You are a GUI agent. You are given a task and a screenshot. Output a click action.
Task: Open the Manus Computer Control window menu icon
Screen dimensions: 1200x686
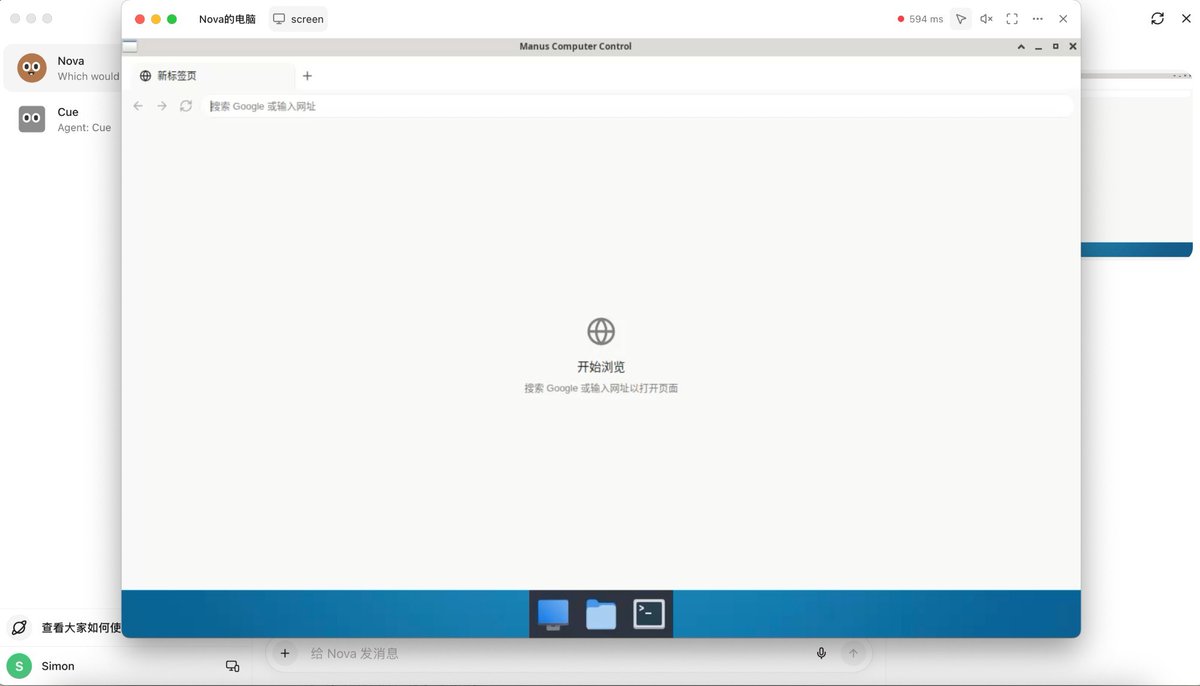tap(130, 46)
